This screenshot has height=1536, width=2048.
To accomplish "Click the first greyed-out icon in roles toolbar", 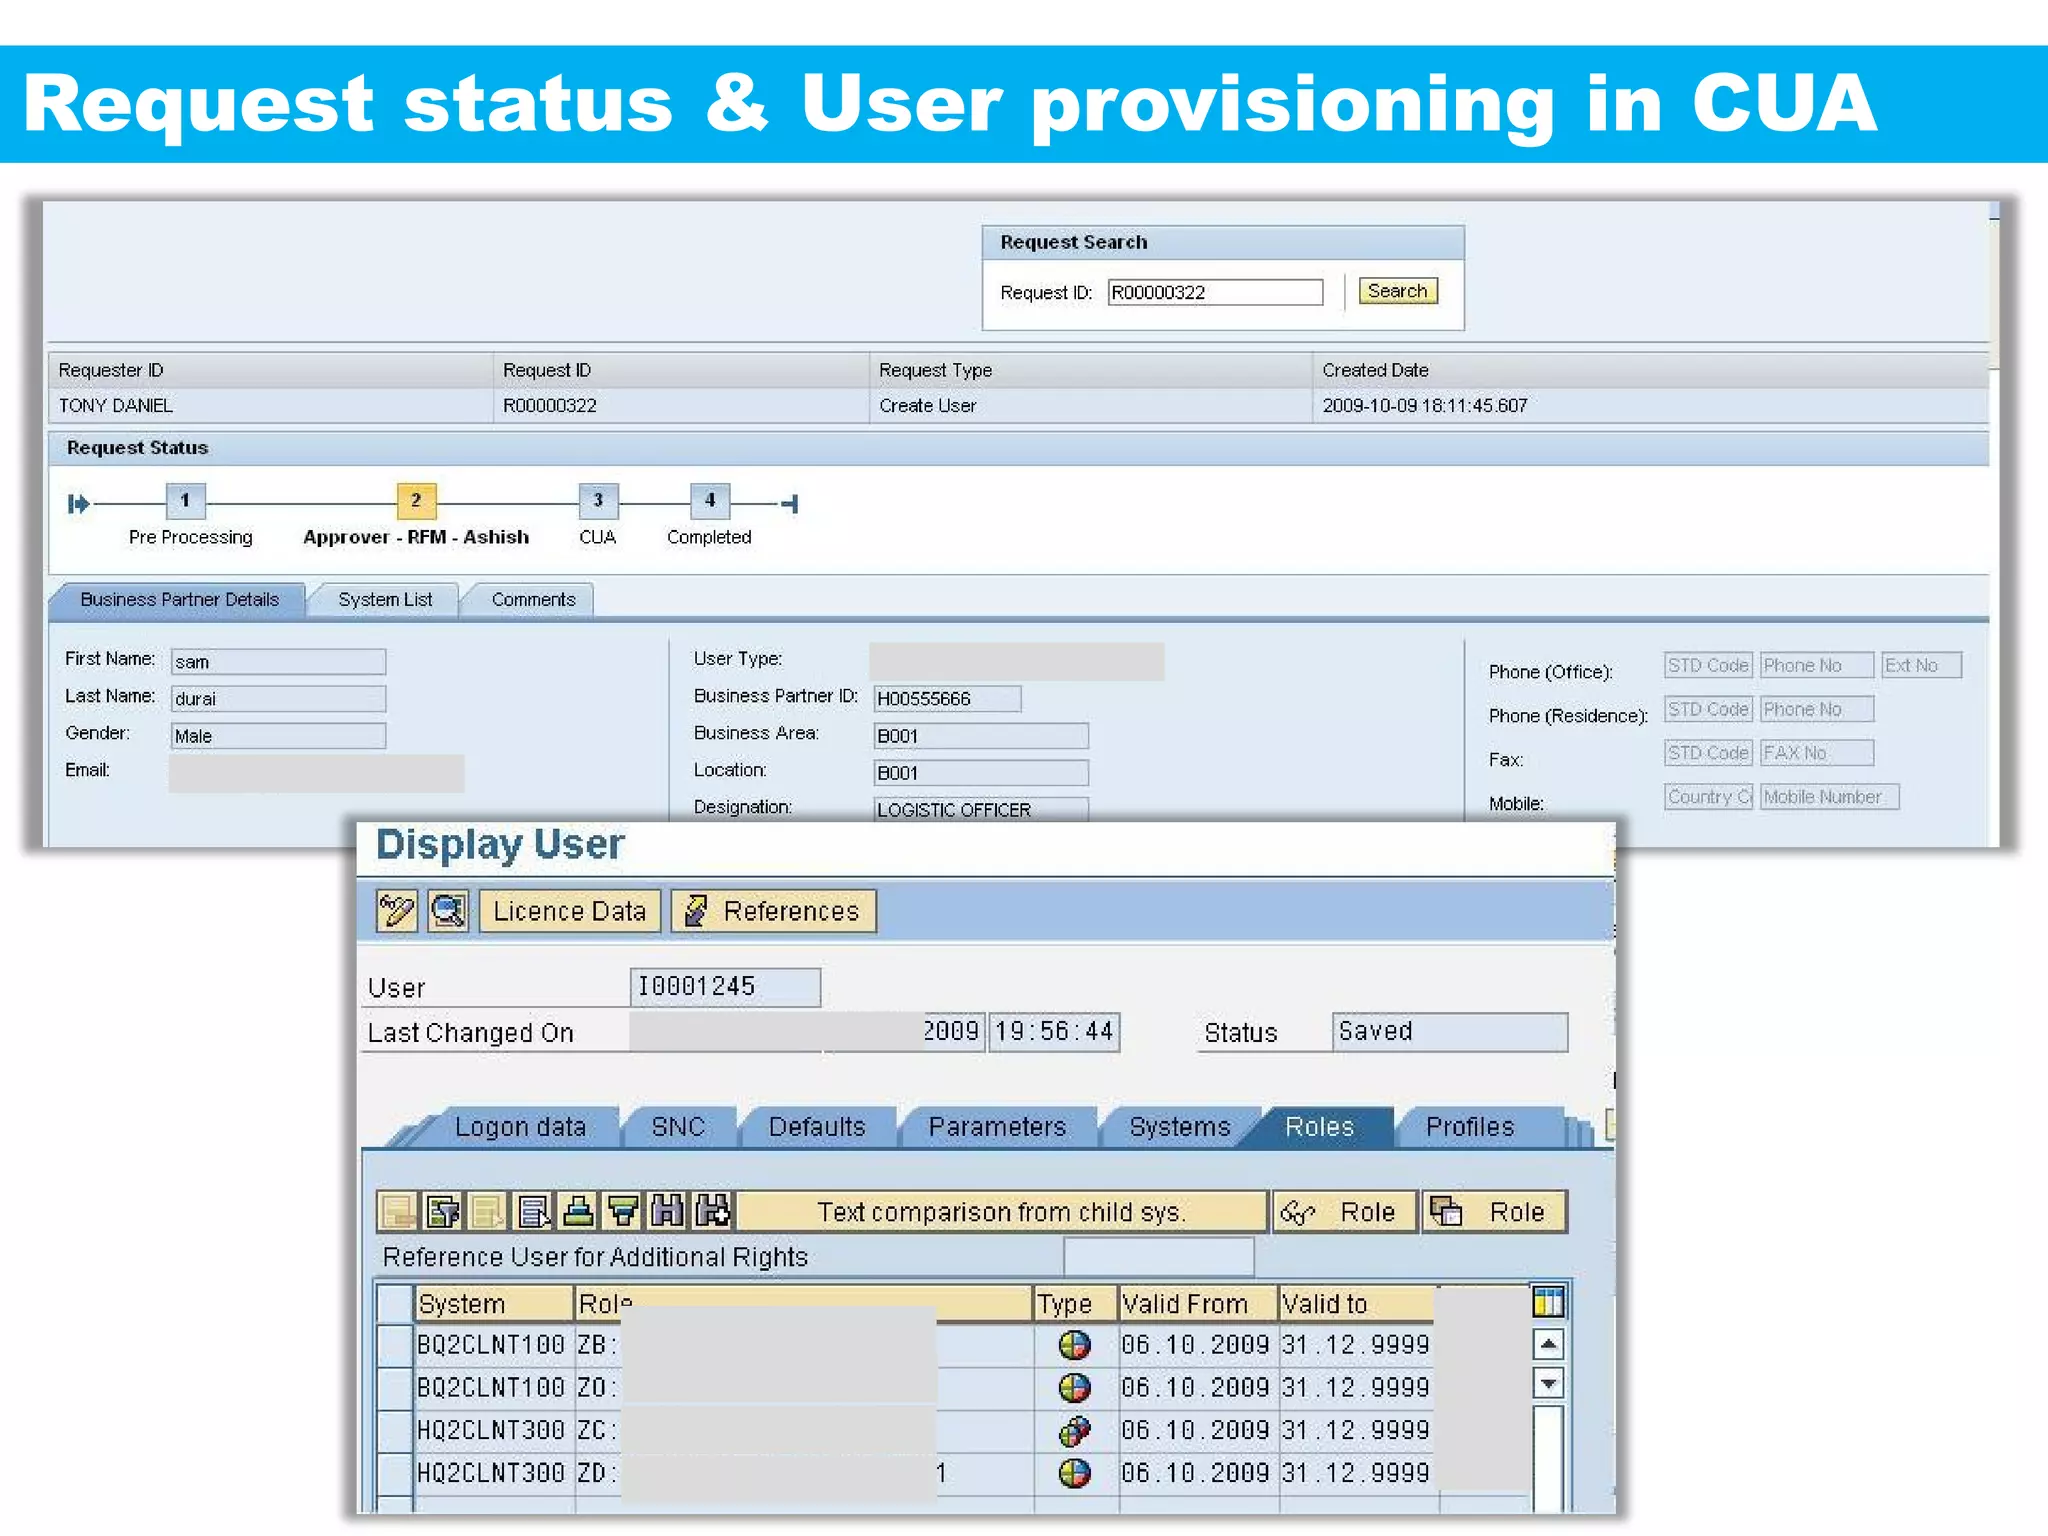I will click(x=397, y=1211).
